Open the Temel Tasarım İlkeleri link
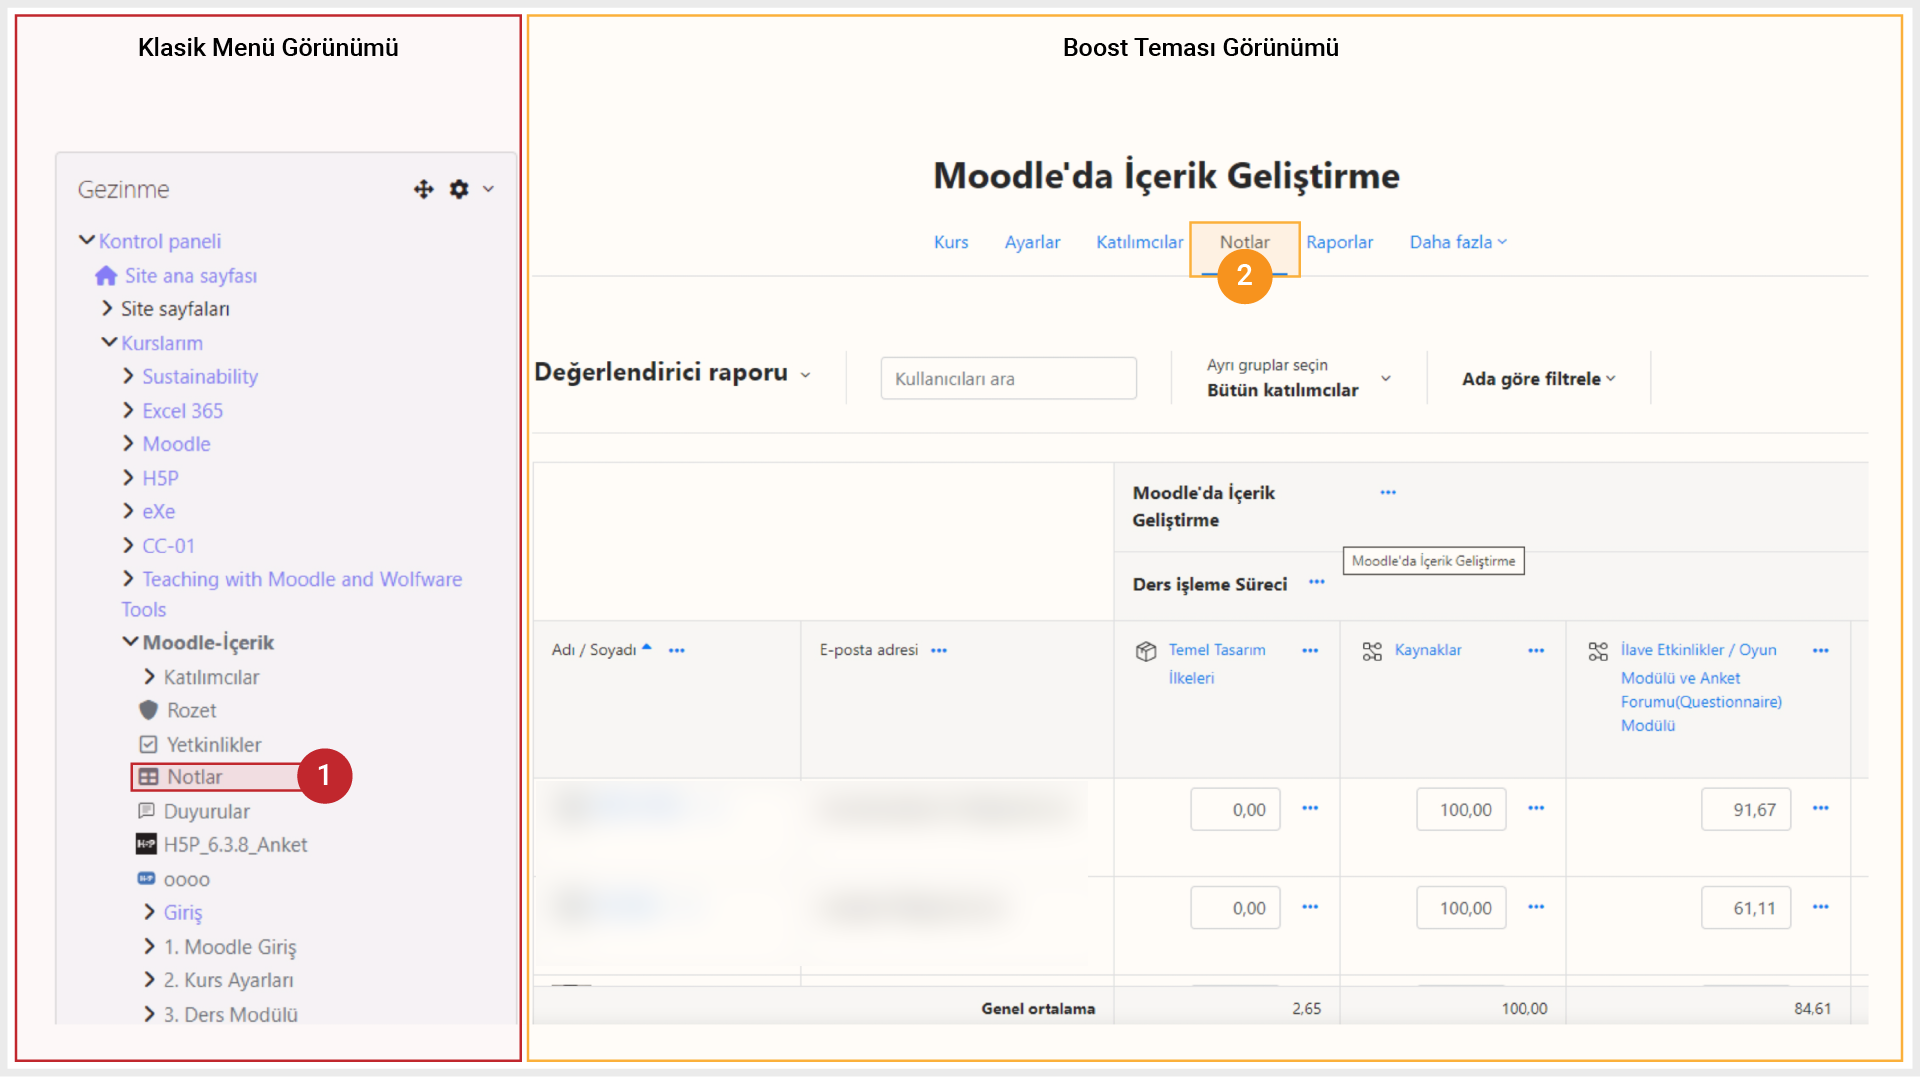Image resolution: width=1920 pixels, height=1077 pixels. (x=1217, y=663)
